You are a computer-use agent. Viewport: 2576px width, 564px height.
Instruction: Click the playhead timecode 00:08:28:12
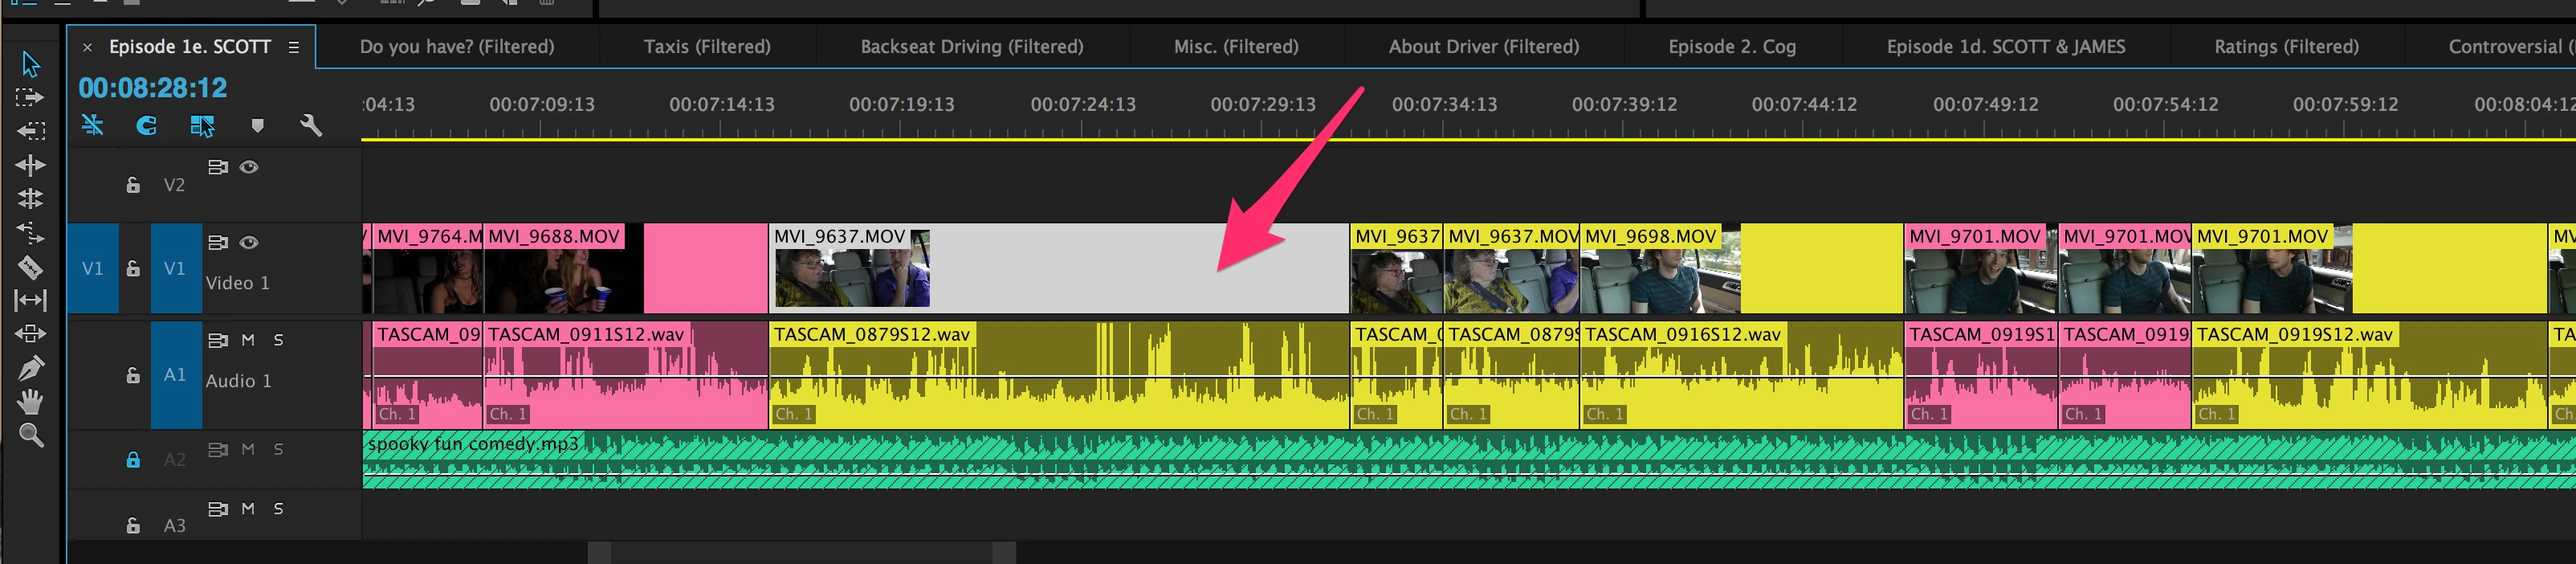(x=153, y=88)
